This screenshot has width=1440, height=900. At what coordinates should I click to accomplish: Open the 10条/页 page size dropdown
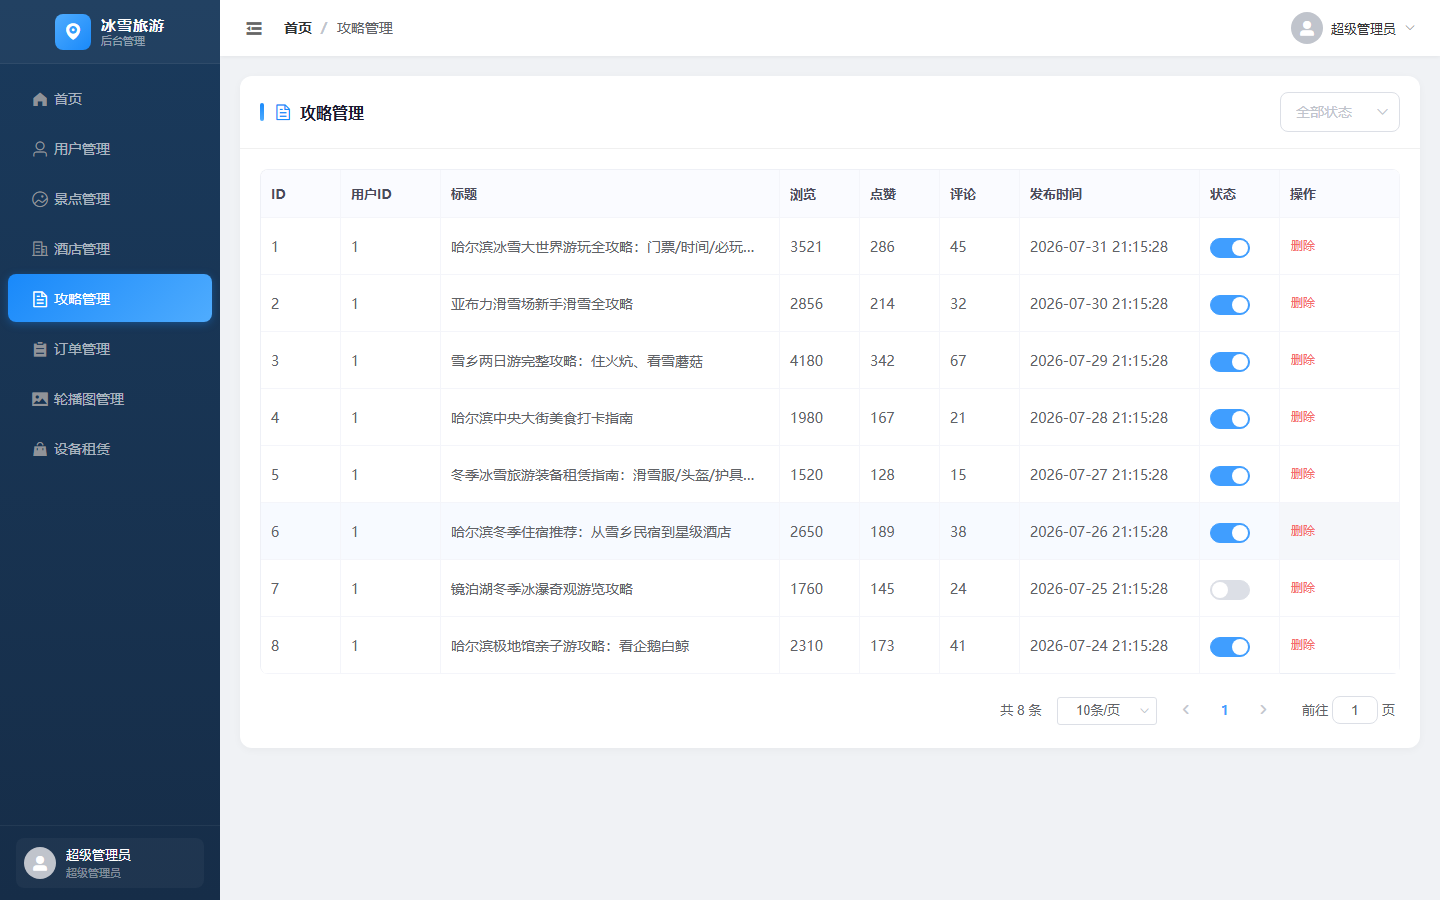1107,710
